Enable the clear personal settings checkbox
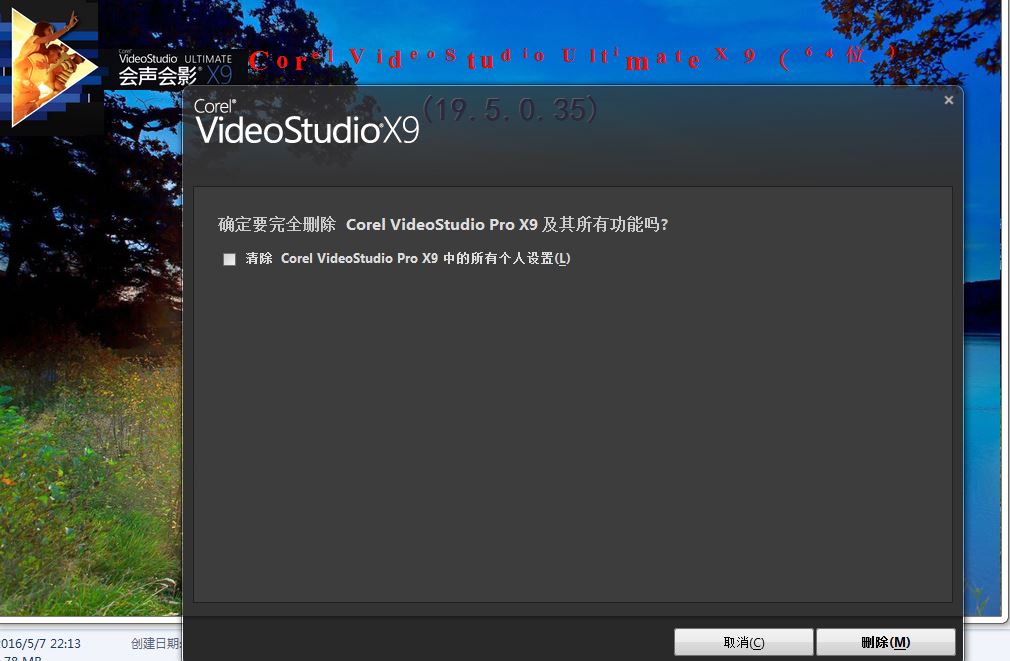 (229, 259)
